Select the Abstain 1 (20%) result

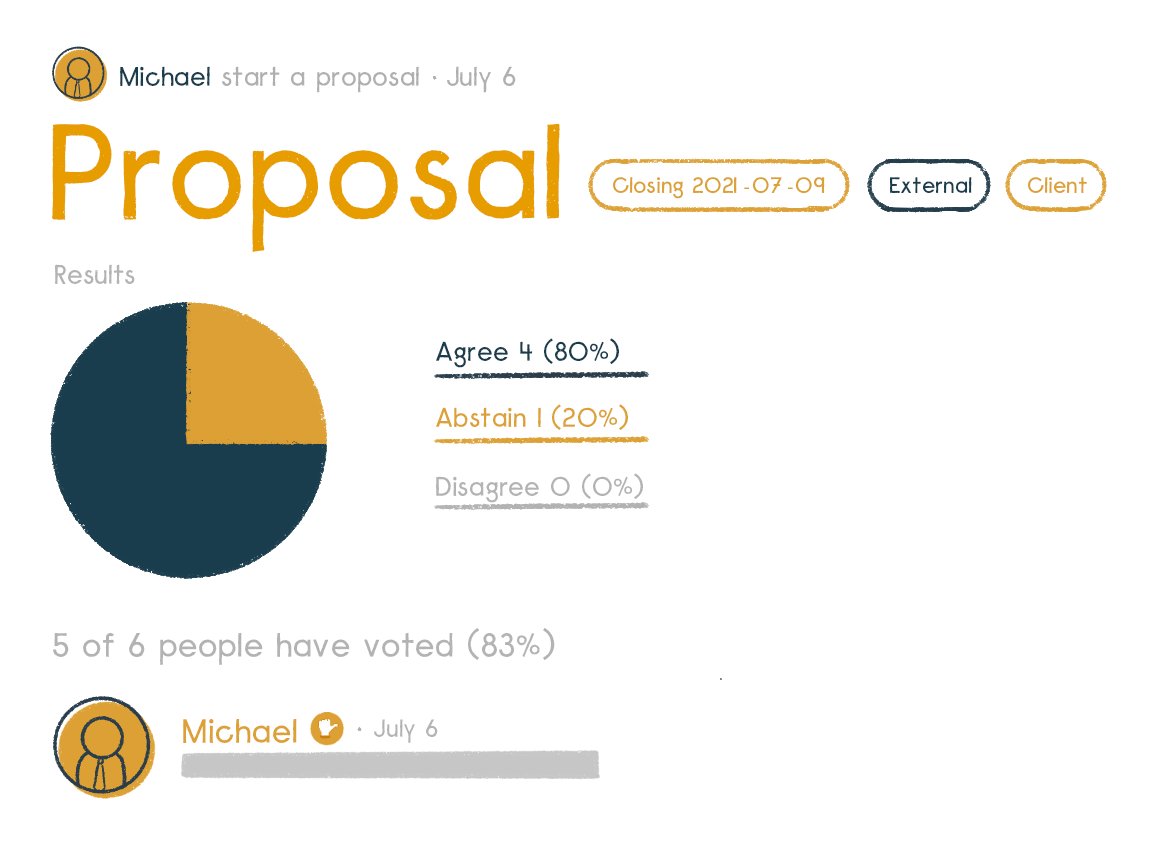point(533,418)
